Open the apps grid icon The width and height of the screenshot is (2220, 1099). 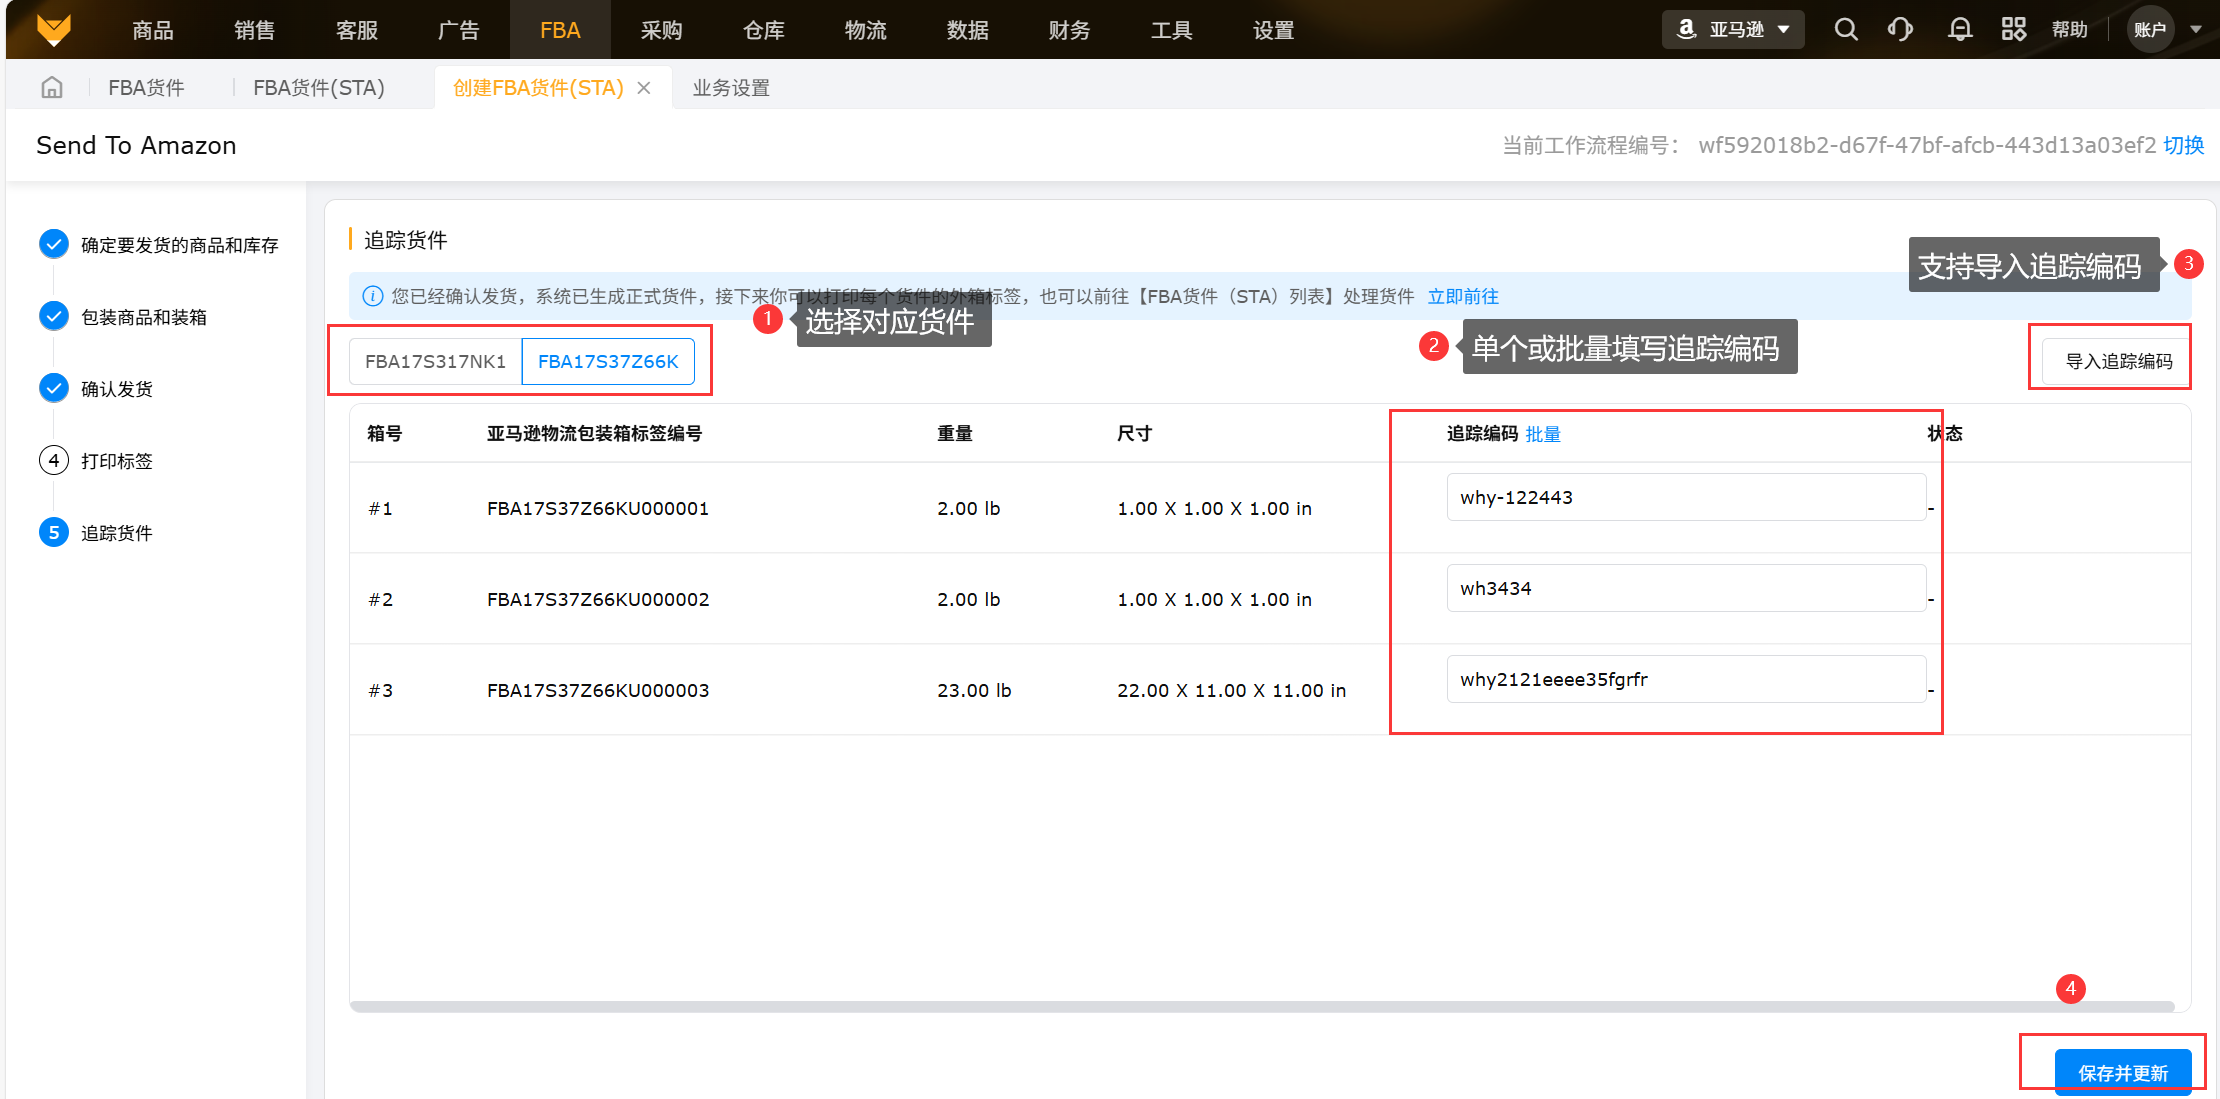coord(2014,29)
